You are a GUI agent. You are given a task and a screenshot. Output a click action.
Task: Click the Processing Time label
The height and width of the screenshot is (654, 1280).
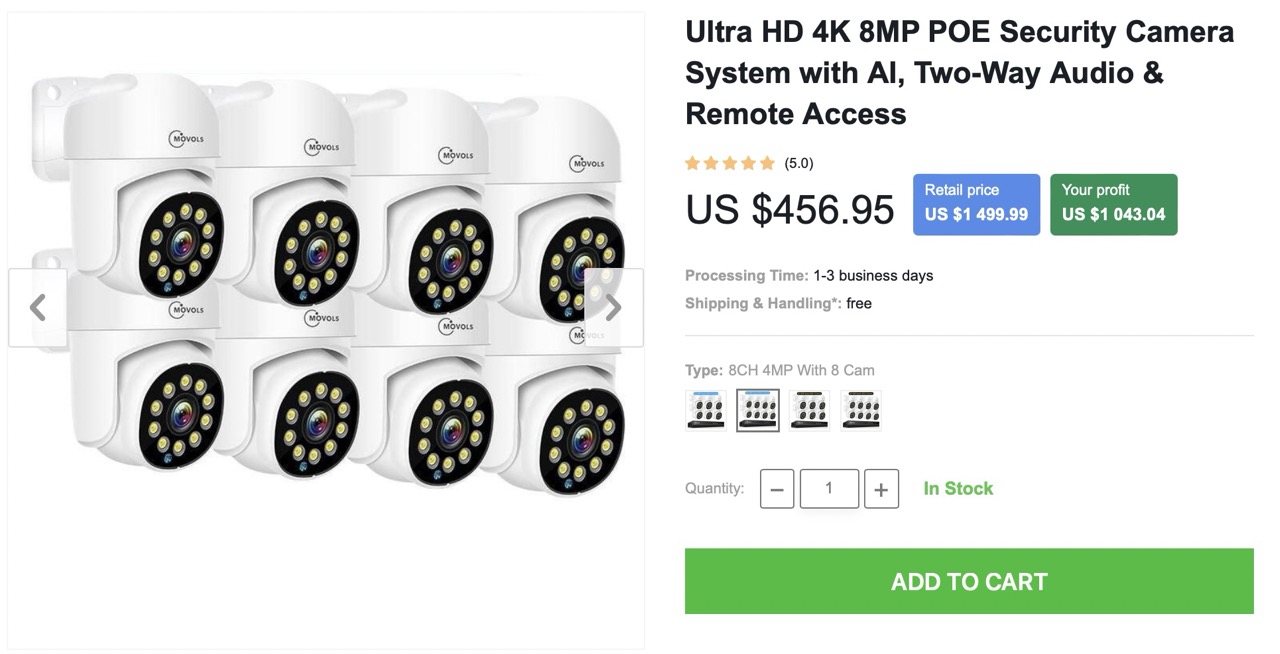(x=746, y=275)
